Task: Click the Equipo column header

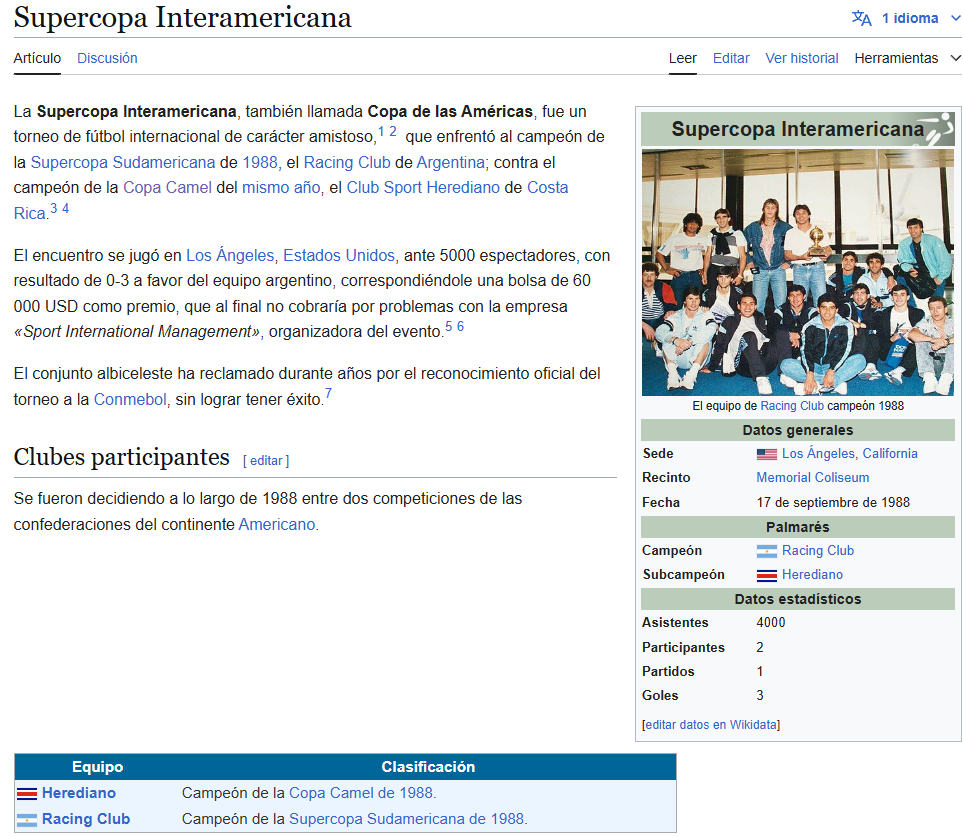Action: 98,767
